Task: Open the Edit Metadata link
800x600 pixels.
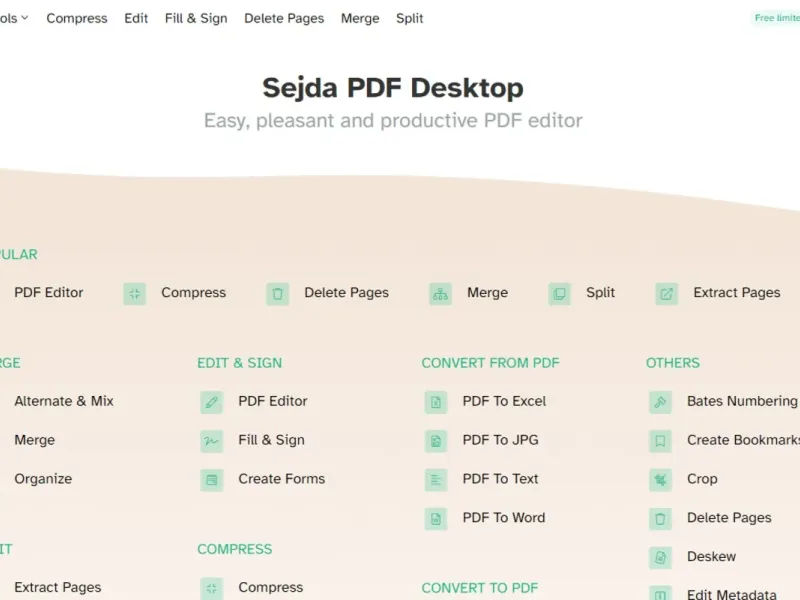Action: (732, 594)
